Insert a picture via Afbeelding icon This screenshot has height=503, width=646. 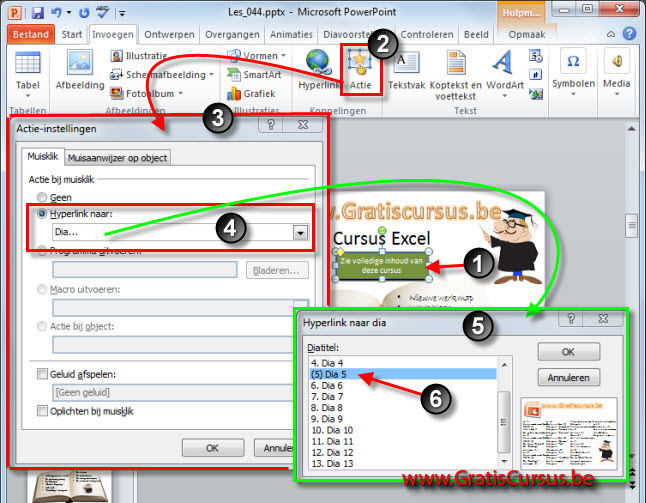click(80, 62)
